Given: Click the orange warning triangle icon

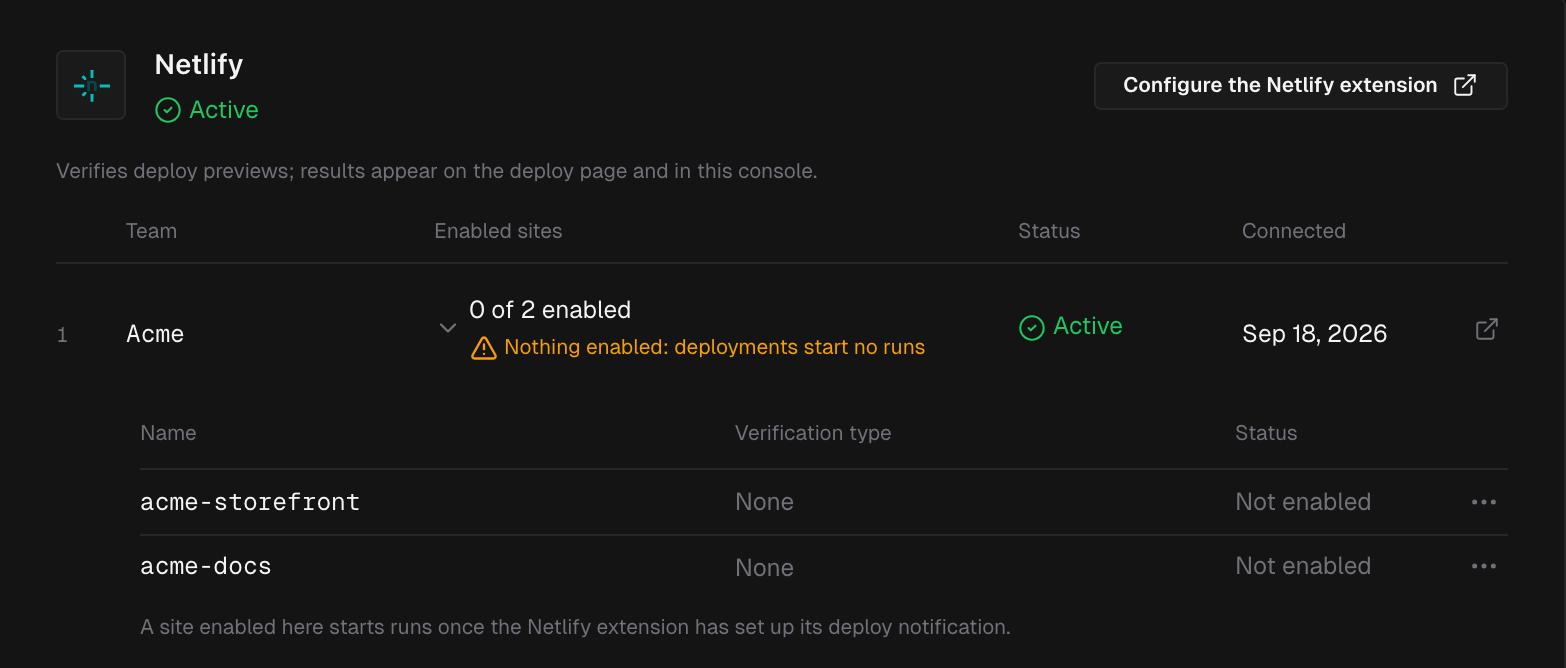Looking at the screenshot, I should [x=483, y=348].
